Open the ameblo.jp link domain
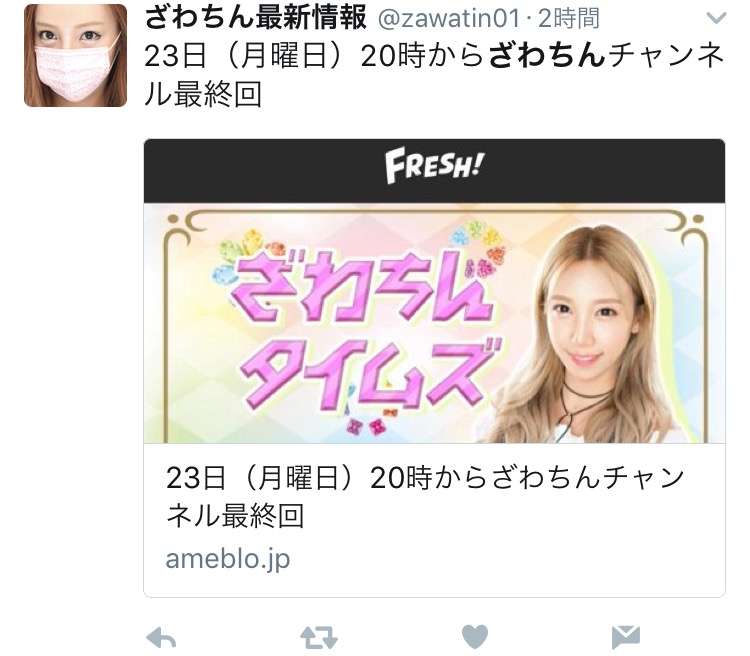Viewport: 750px width, 656px height. tap(228, 558)
